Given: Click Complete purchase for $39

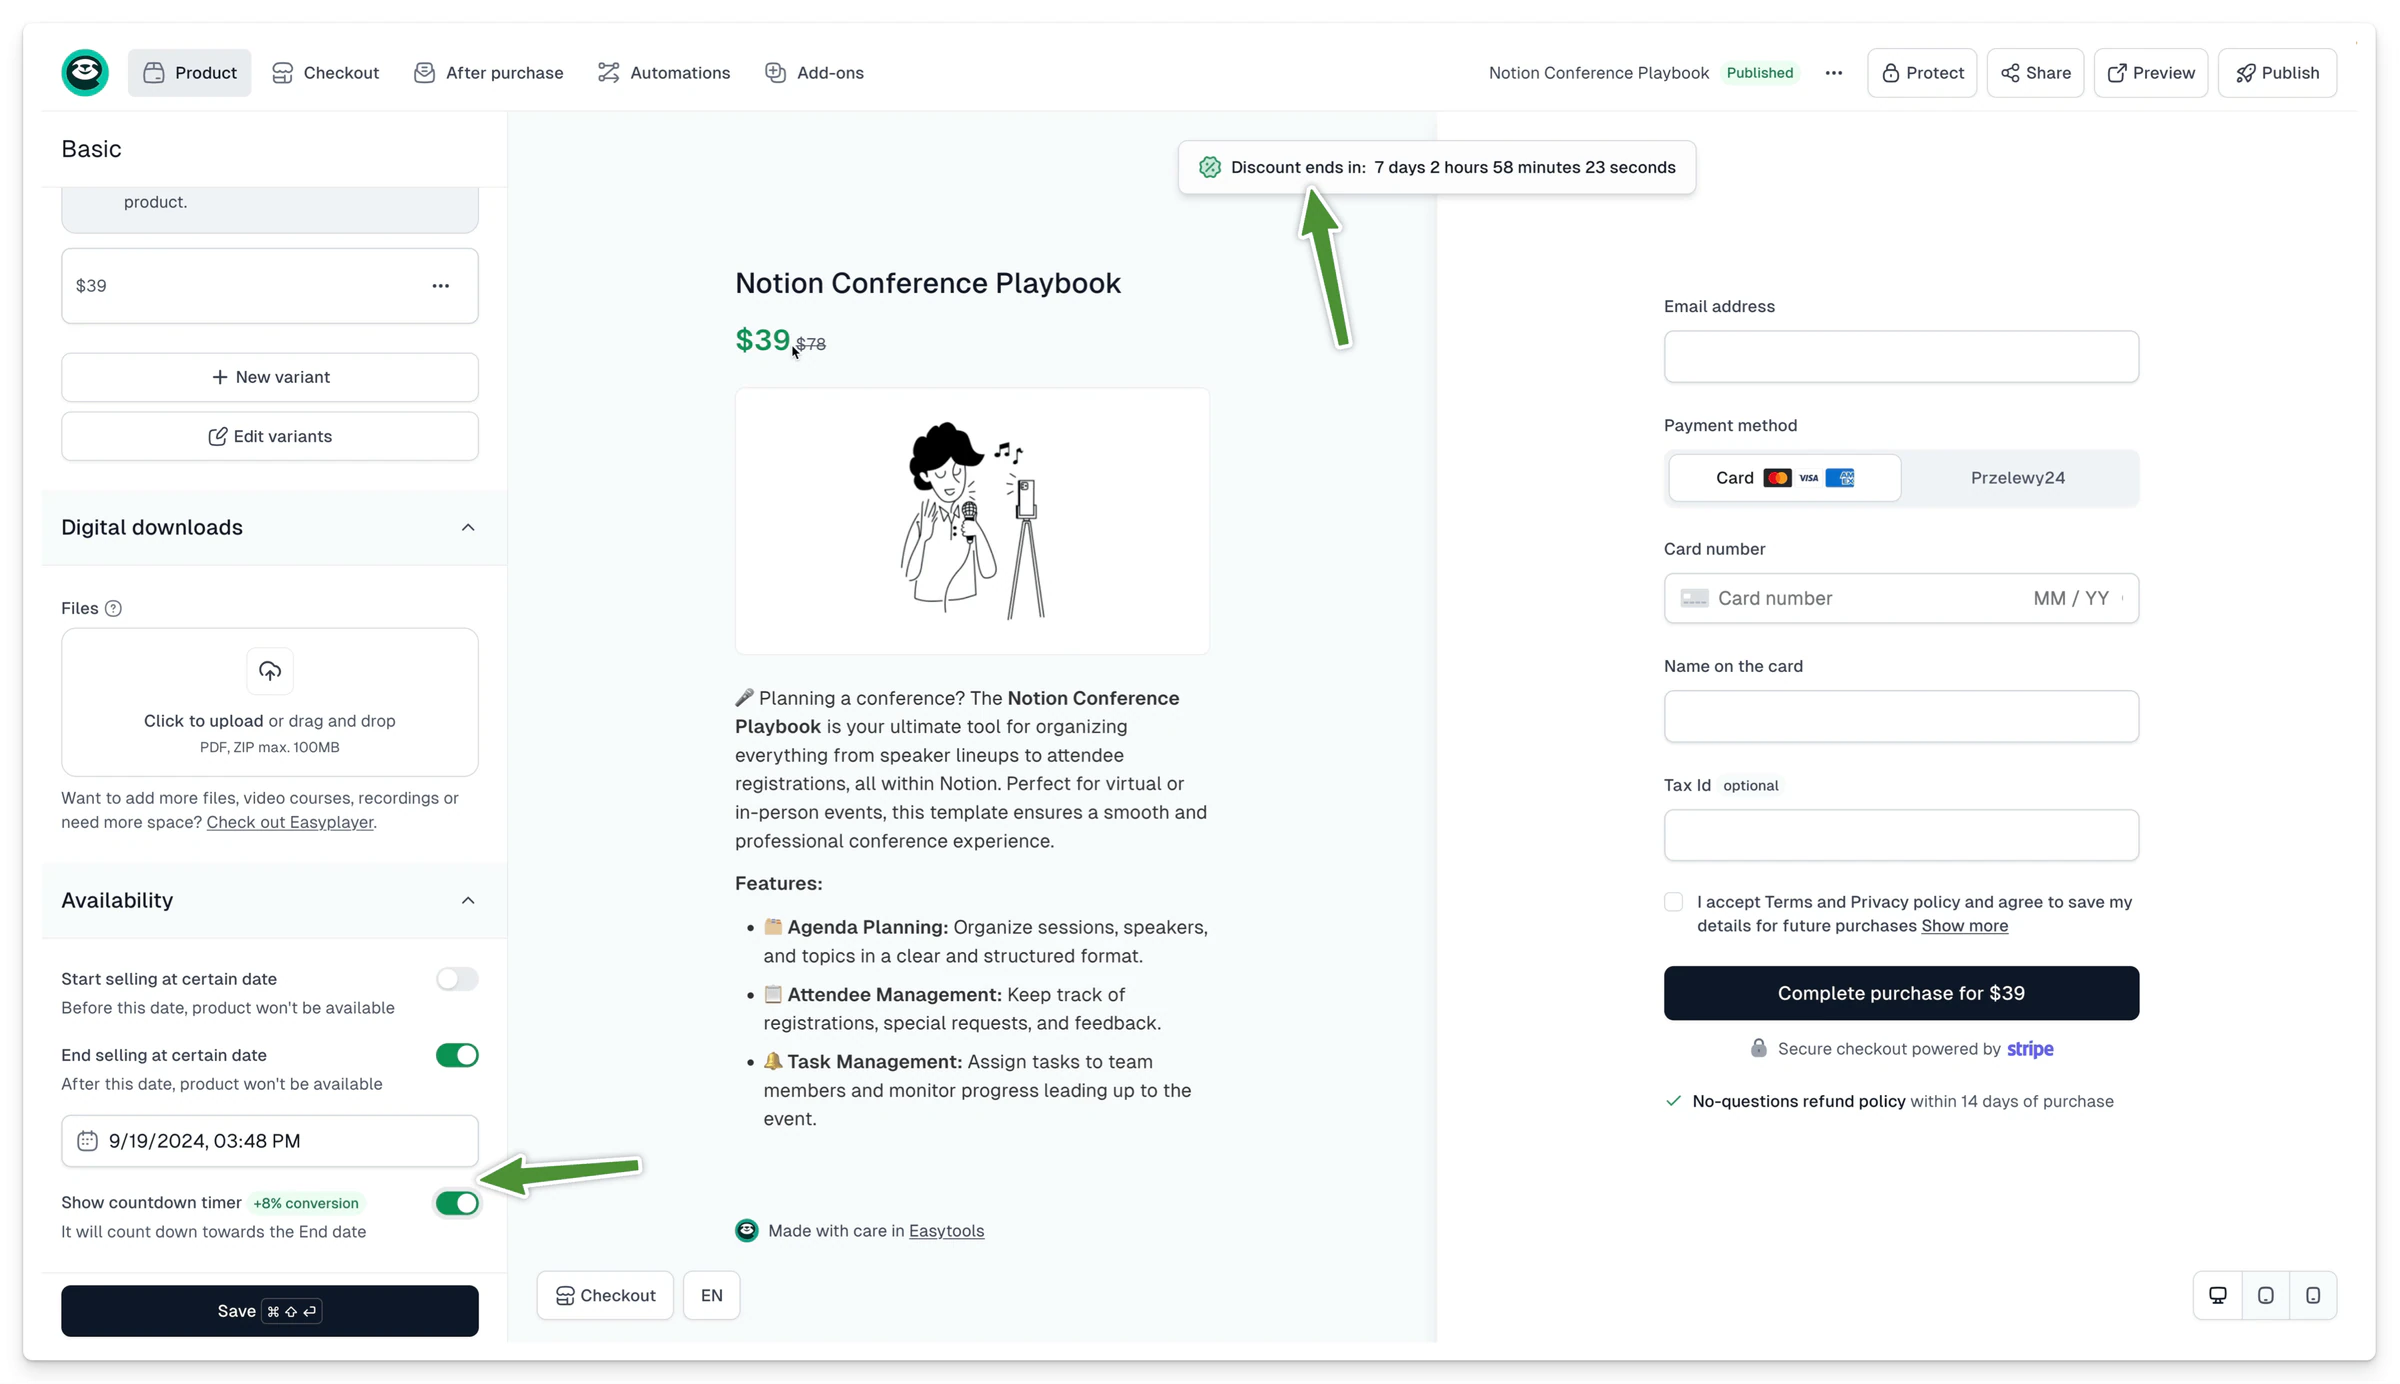Looking at the screenshot, I should (x=1901, y=993).
